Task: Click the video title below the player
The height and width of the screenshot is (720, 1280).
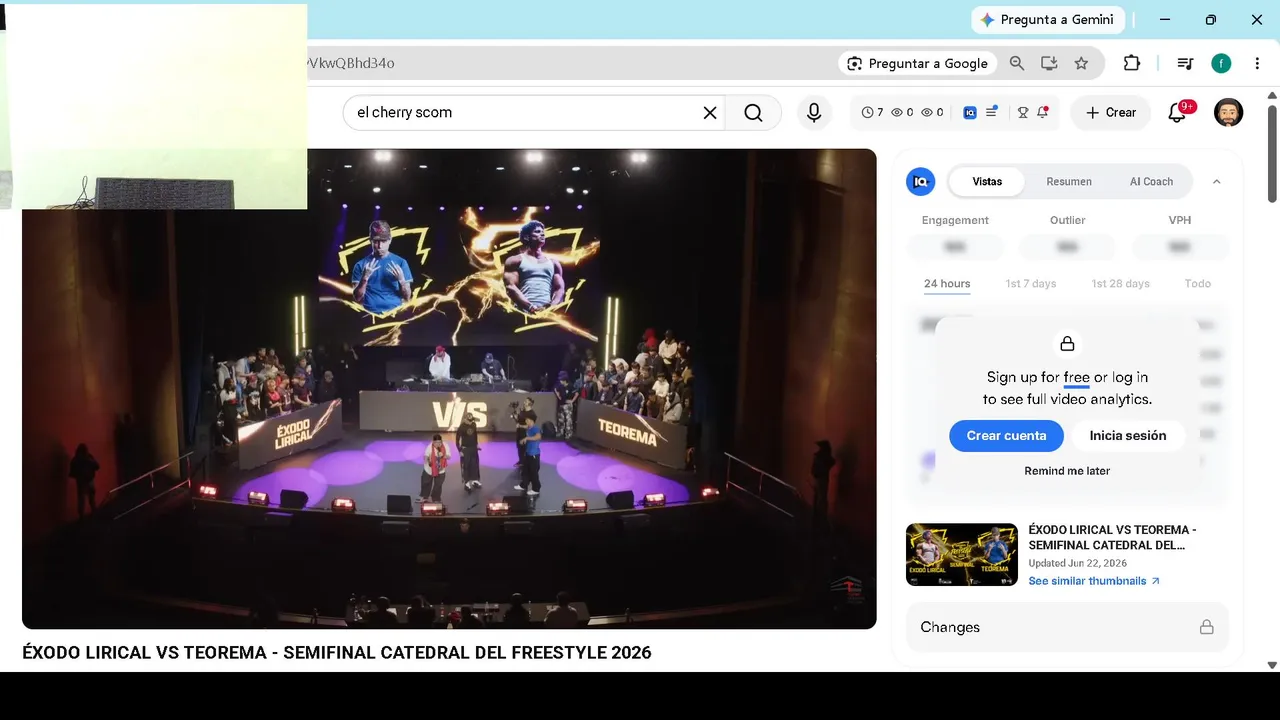Action: coord(337,653)
